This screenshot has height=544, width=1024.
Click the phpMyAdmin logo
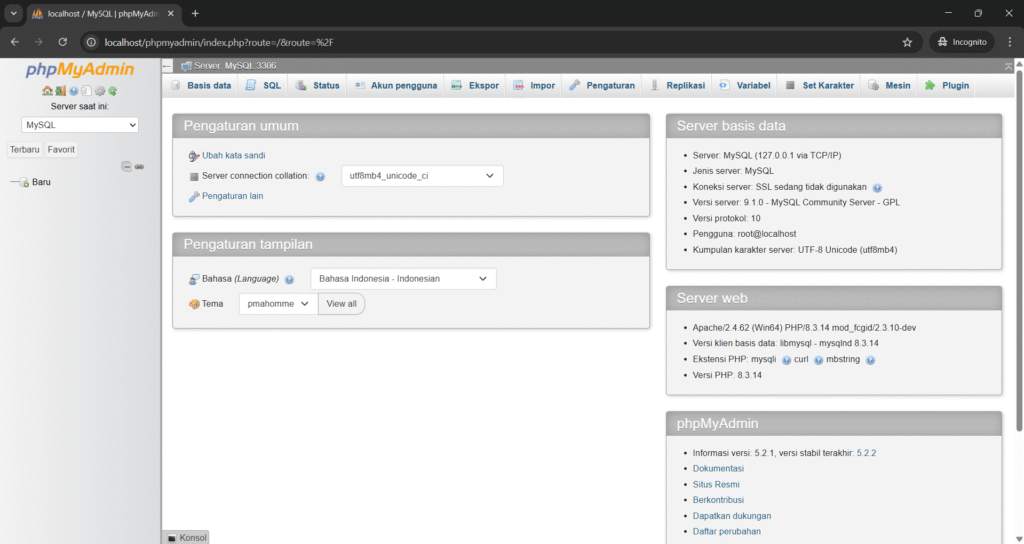pyautogui.click(x=80, y=70)
